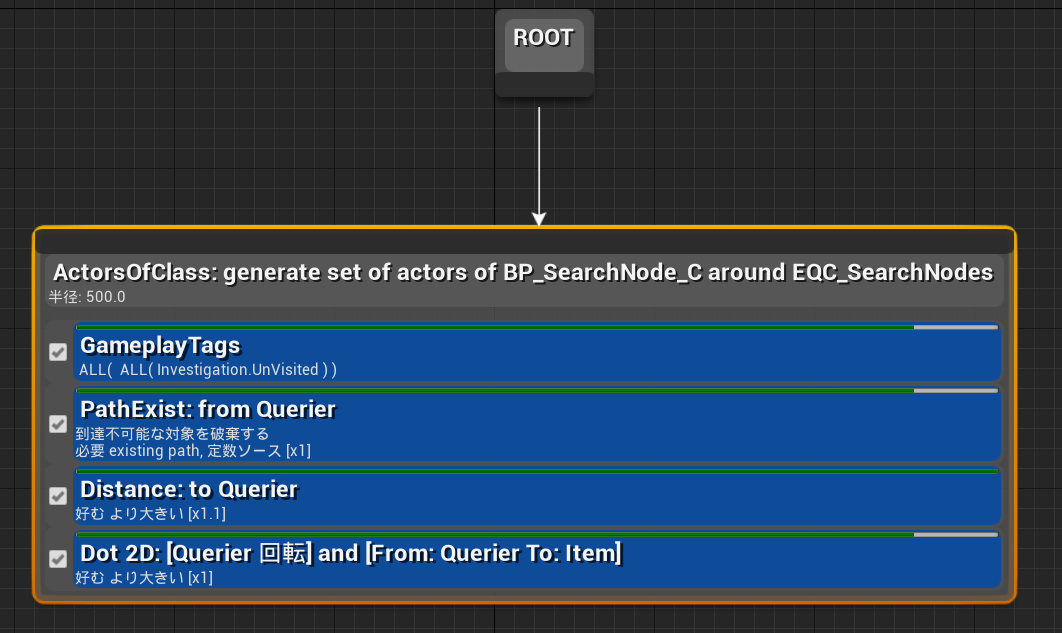Toggle the Distance: to Querier test checkbox
The image size is (1062, 633).
[x=57, y=496]
